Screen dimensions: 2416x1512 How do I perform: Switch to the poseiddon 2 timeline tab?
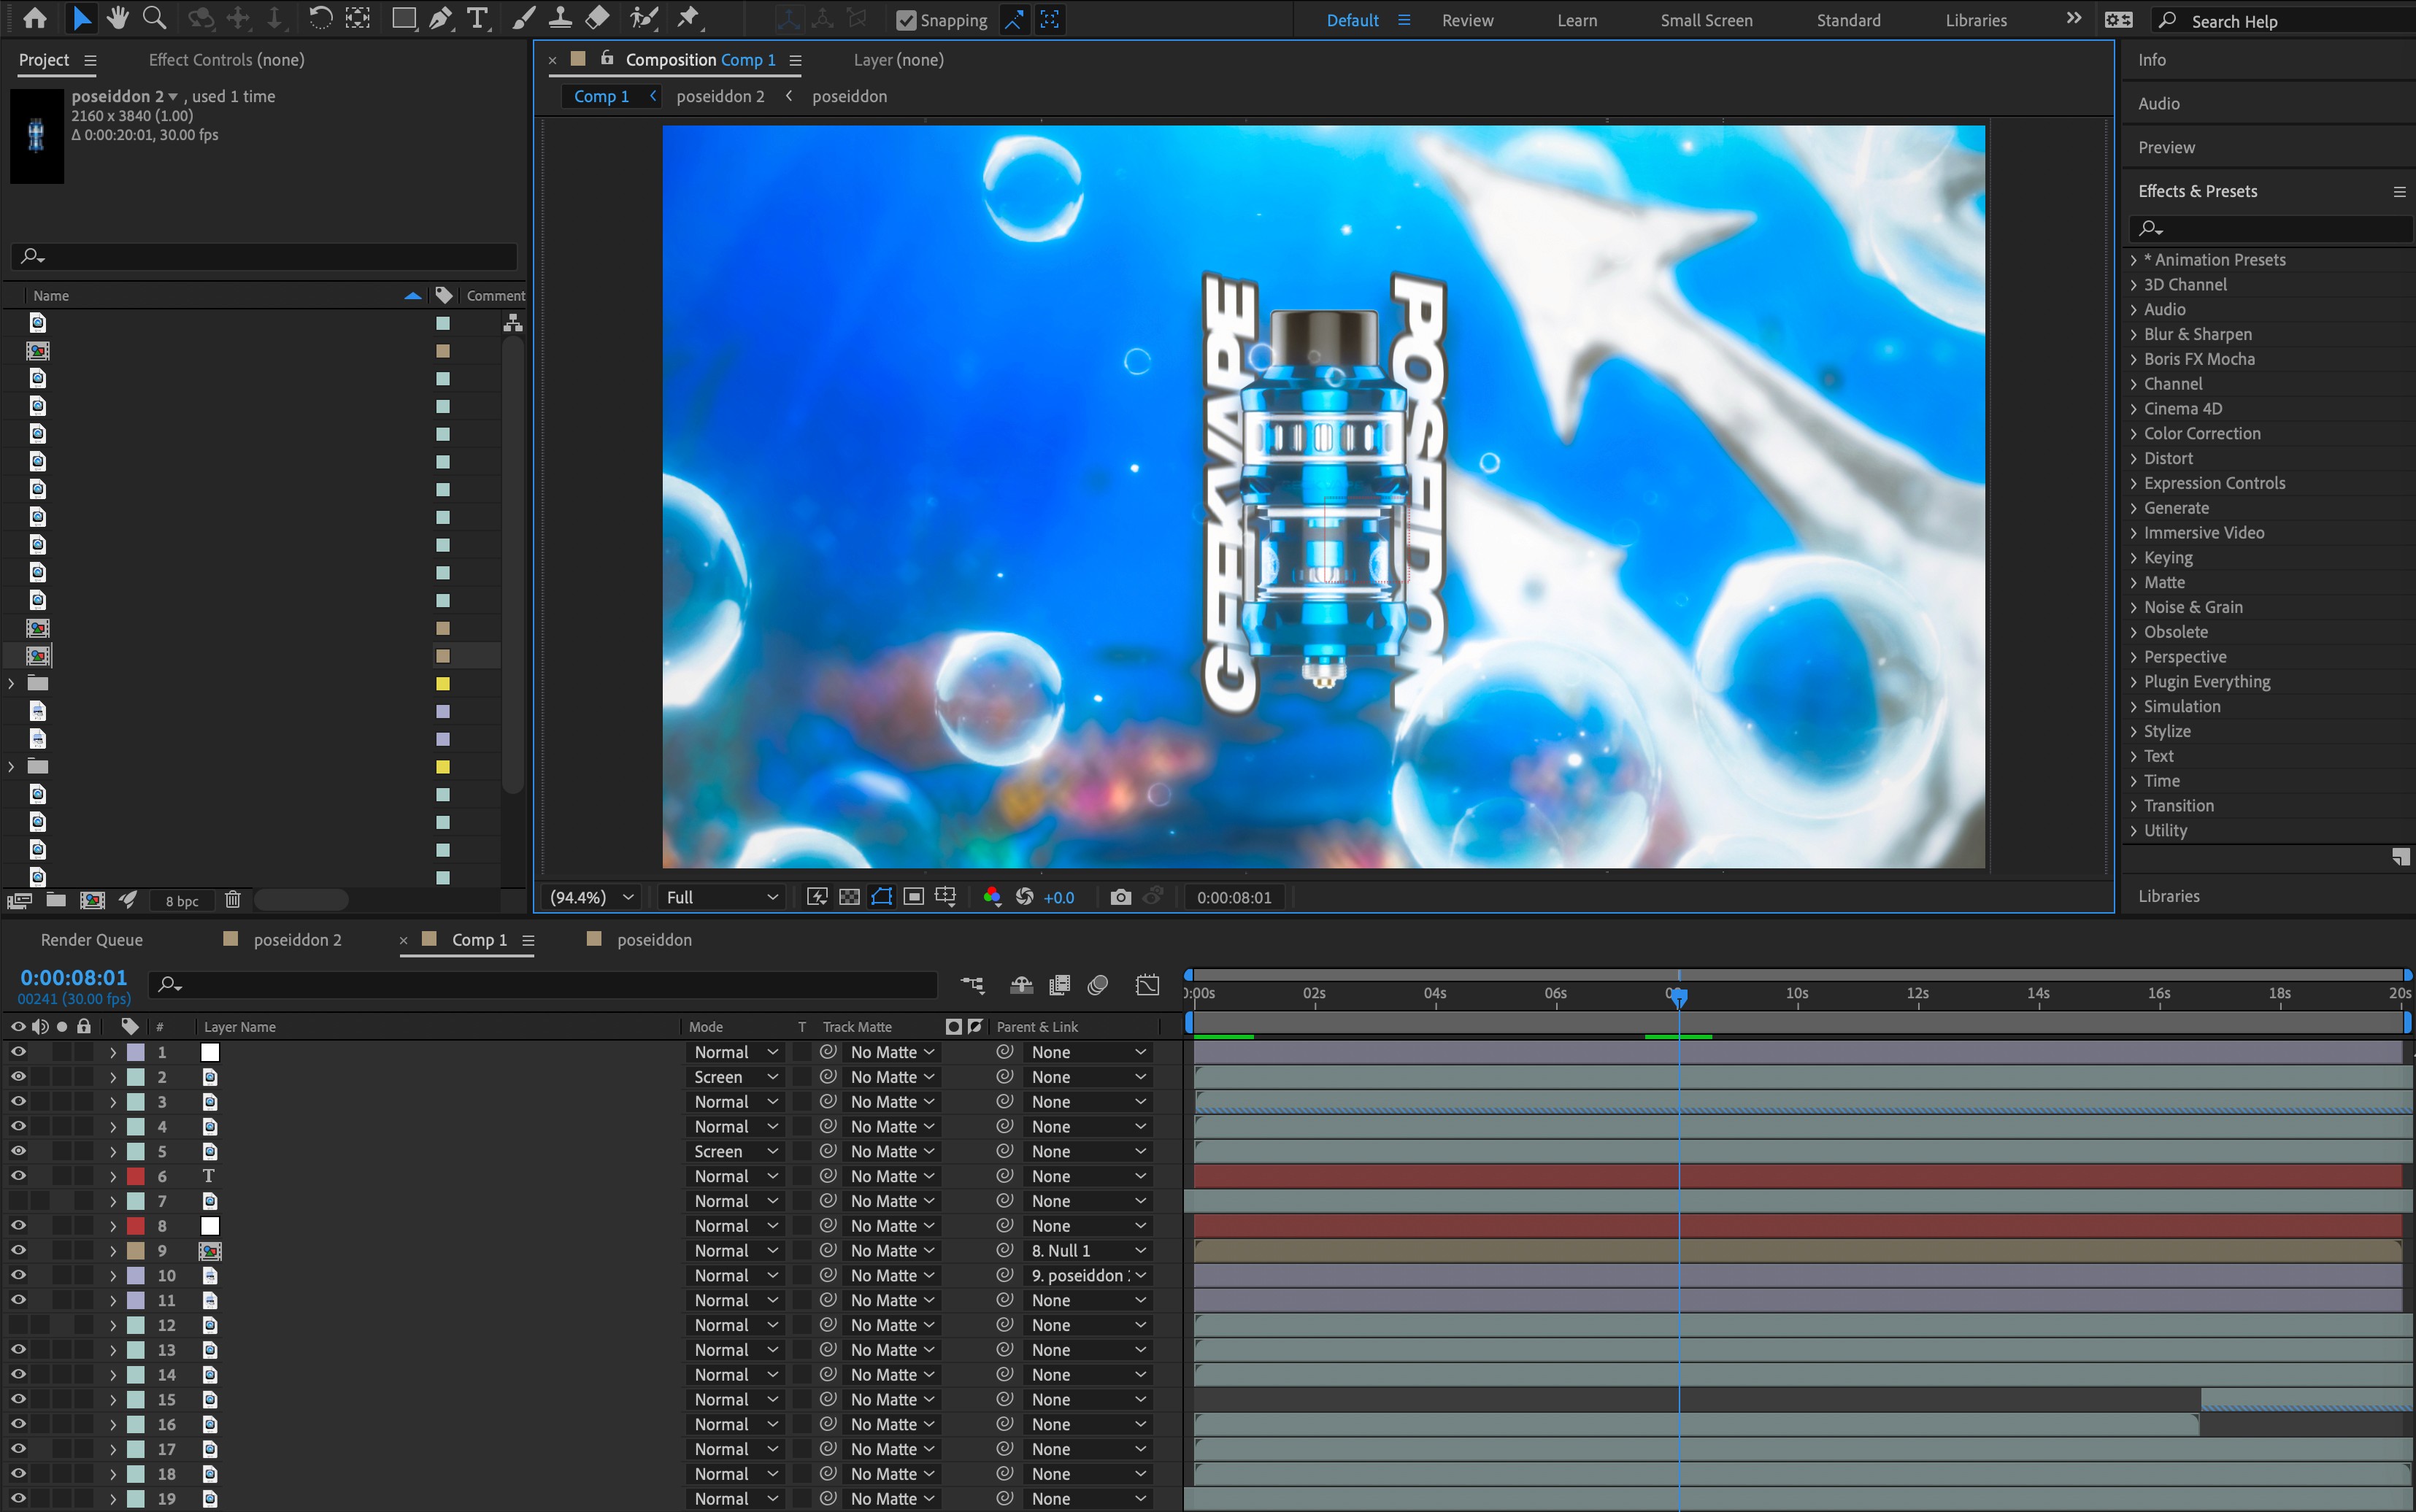point(297,940)
